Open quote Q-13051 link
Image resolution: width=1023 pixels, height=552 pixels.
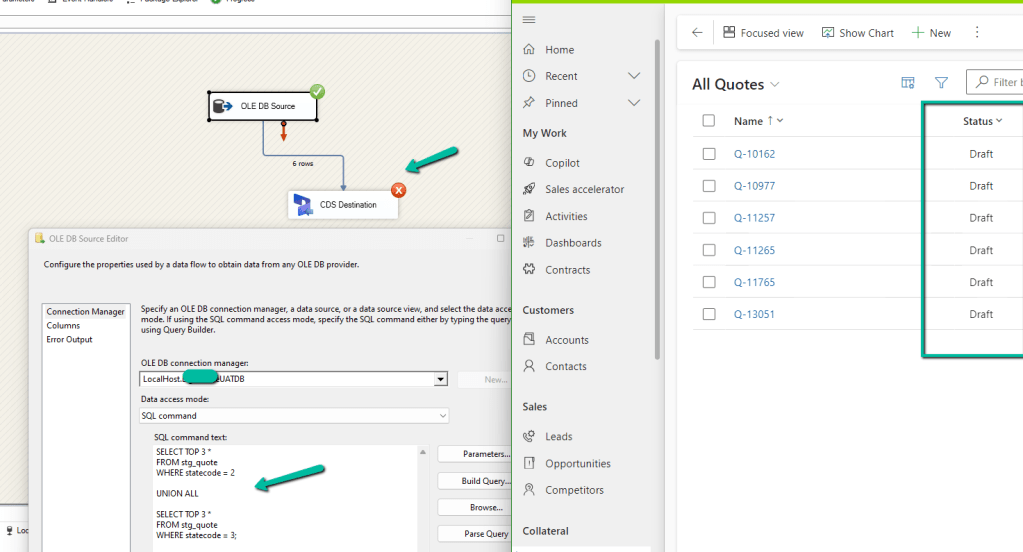pyautogui.click(x=754, y=314)
